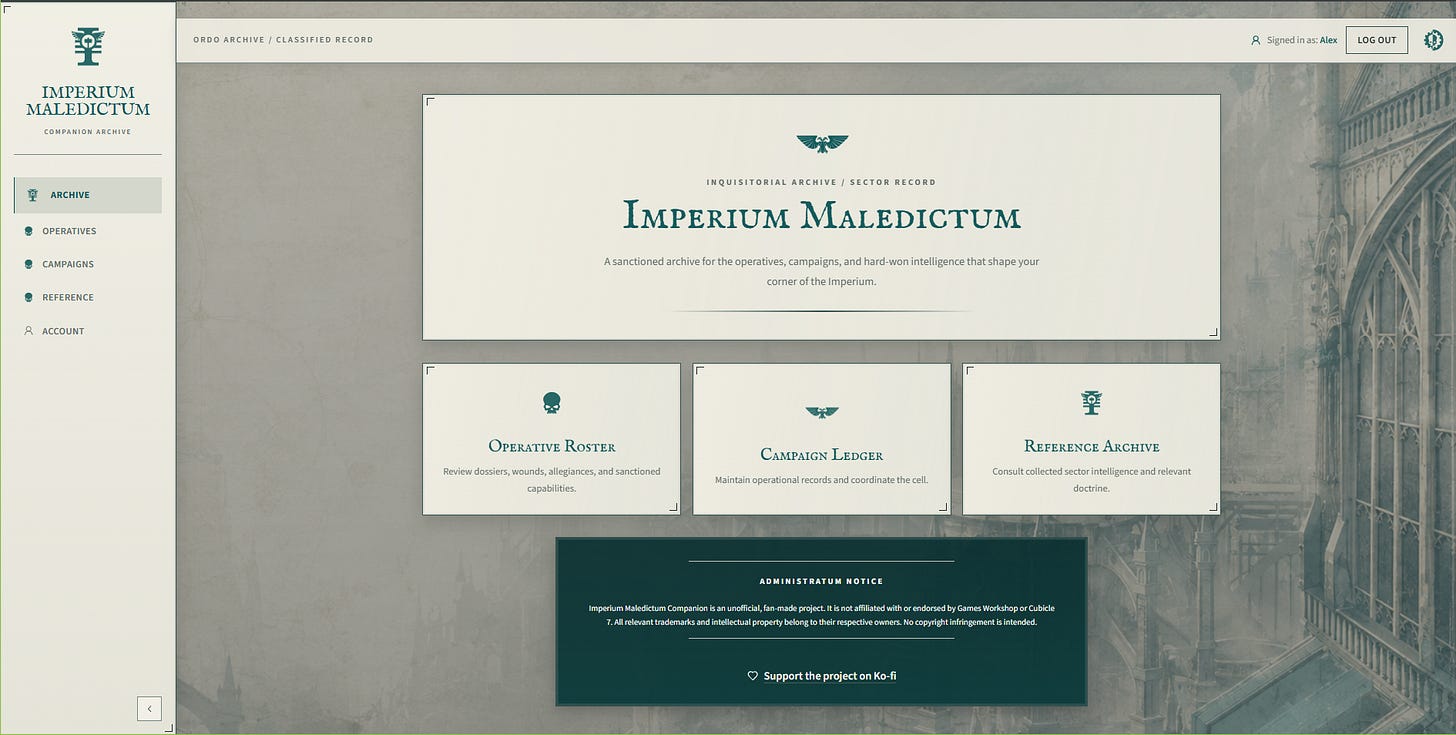Click the Archive emblem icon in sidebar
1456x735 pixels.
click(33, 195)
